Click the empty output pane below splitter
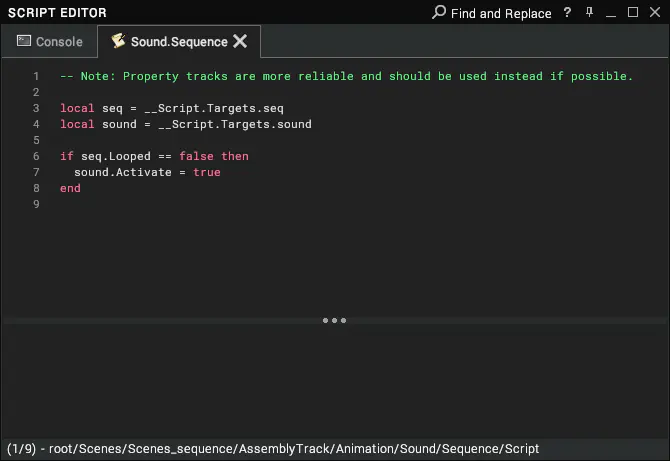The width and height of the screenshot is (670, 461). 335,380
